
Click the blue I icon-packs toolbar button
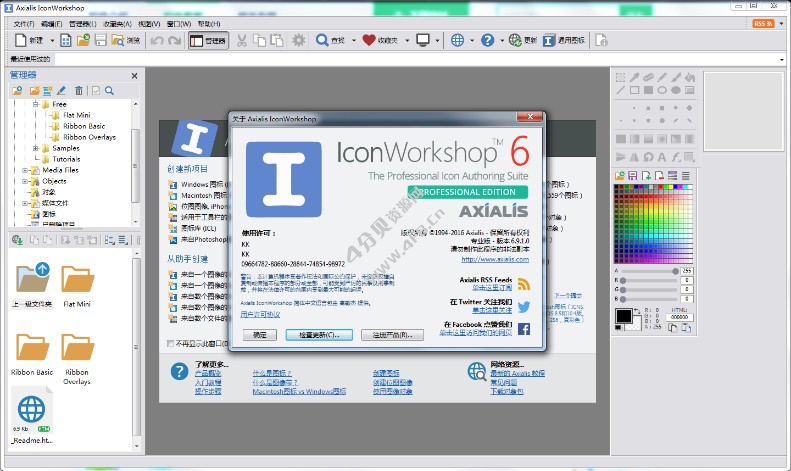[549, 40]
